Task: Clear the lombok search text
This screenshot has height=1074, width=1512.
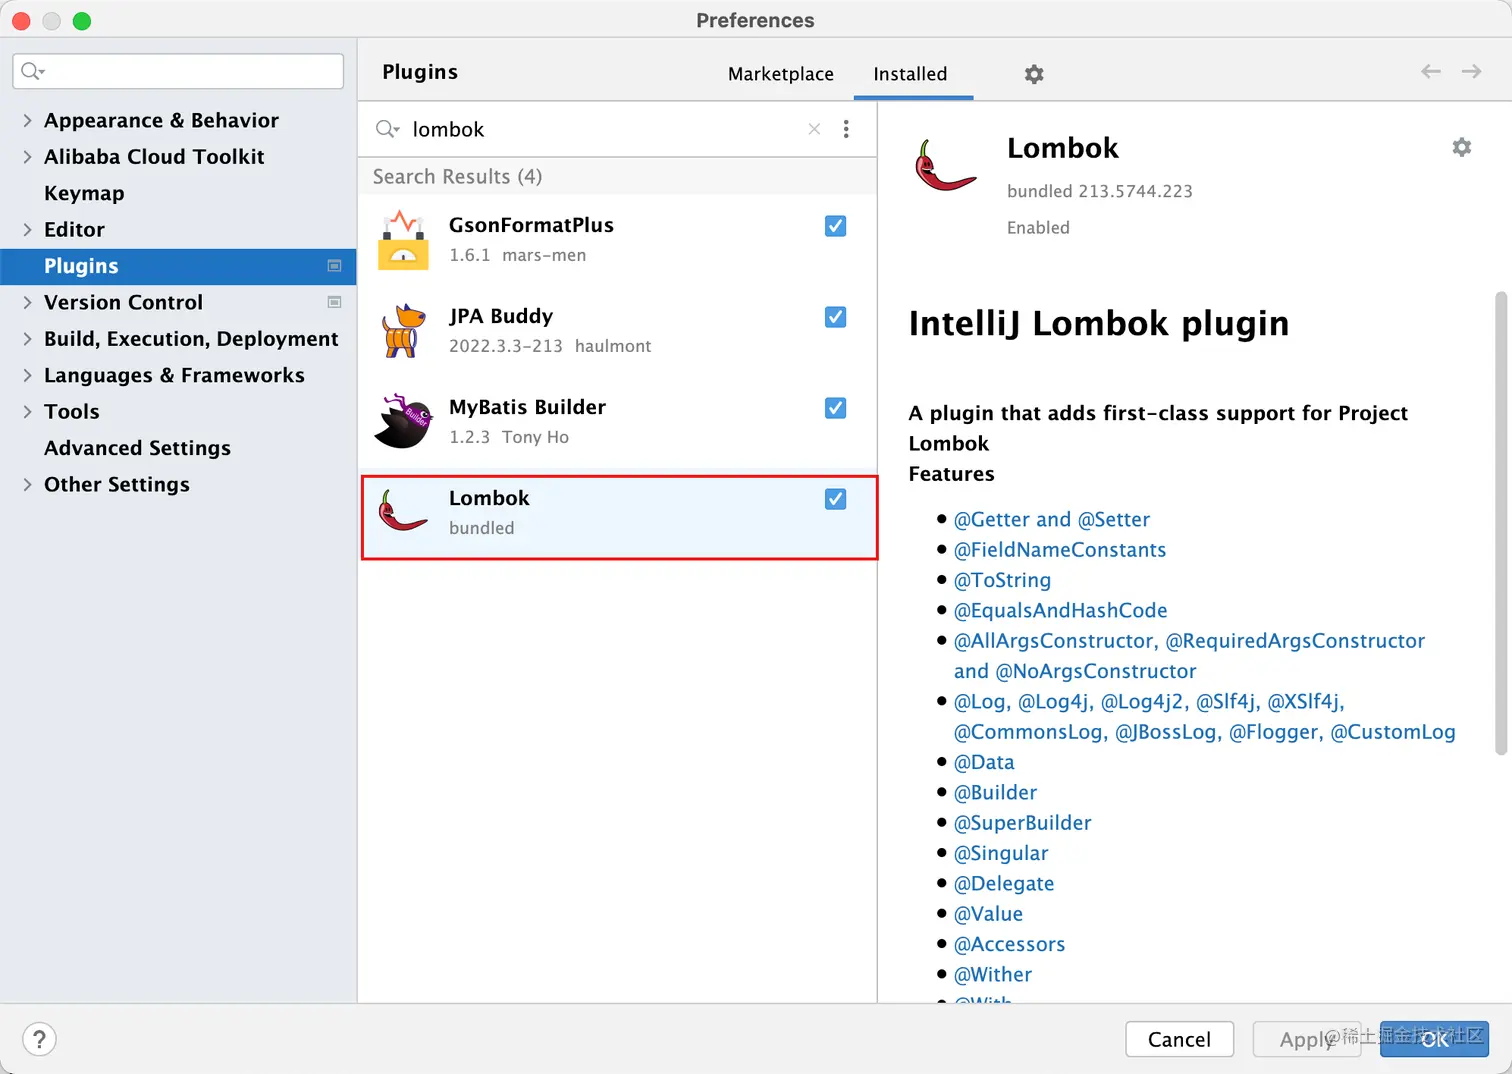Action: pos(814,129)
